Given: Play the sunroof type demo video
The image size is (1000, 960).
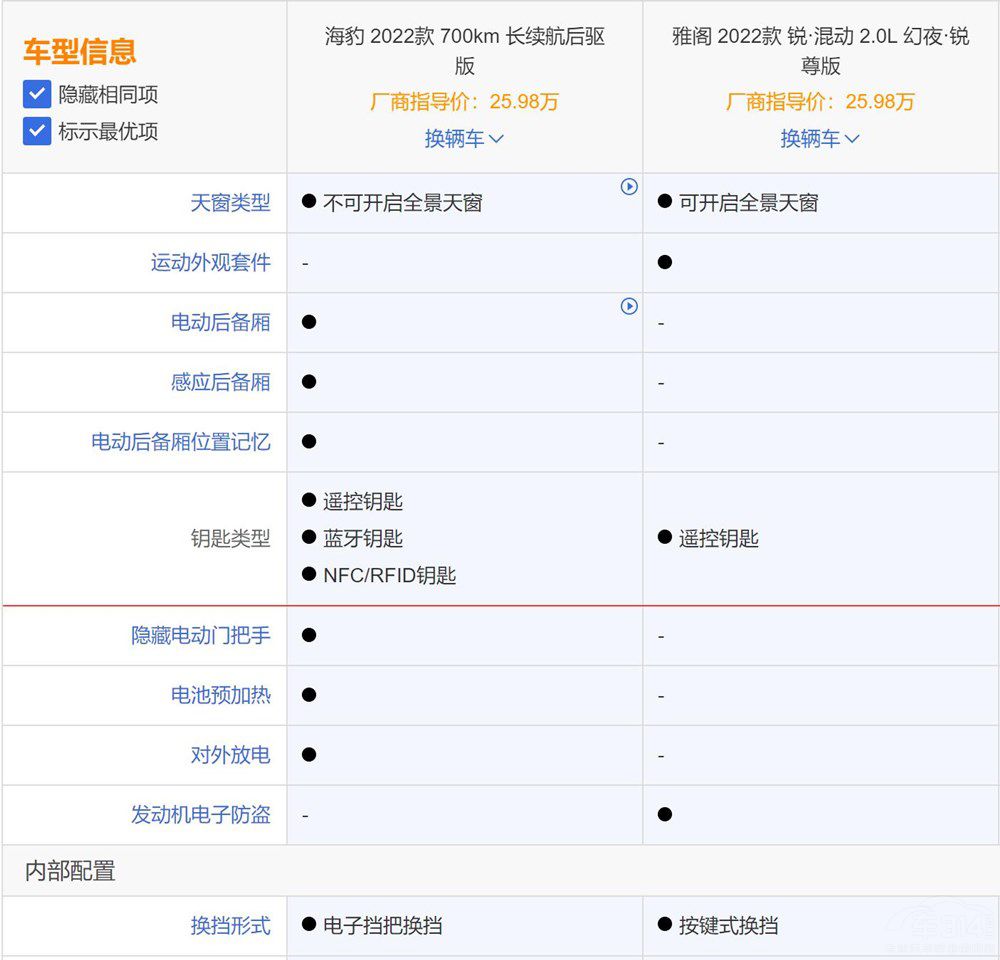Looking at the screenshot, I should (629, 187).
